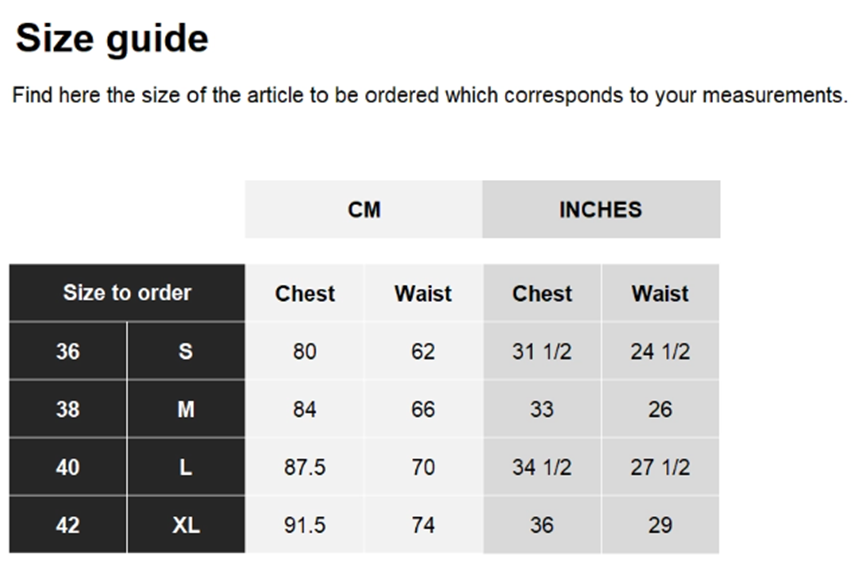Click the "Size guide" heading
Viewport: 867px width, 580px height.
pos(112,39)
